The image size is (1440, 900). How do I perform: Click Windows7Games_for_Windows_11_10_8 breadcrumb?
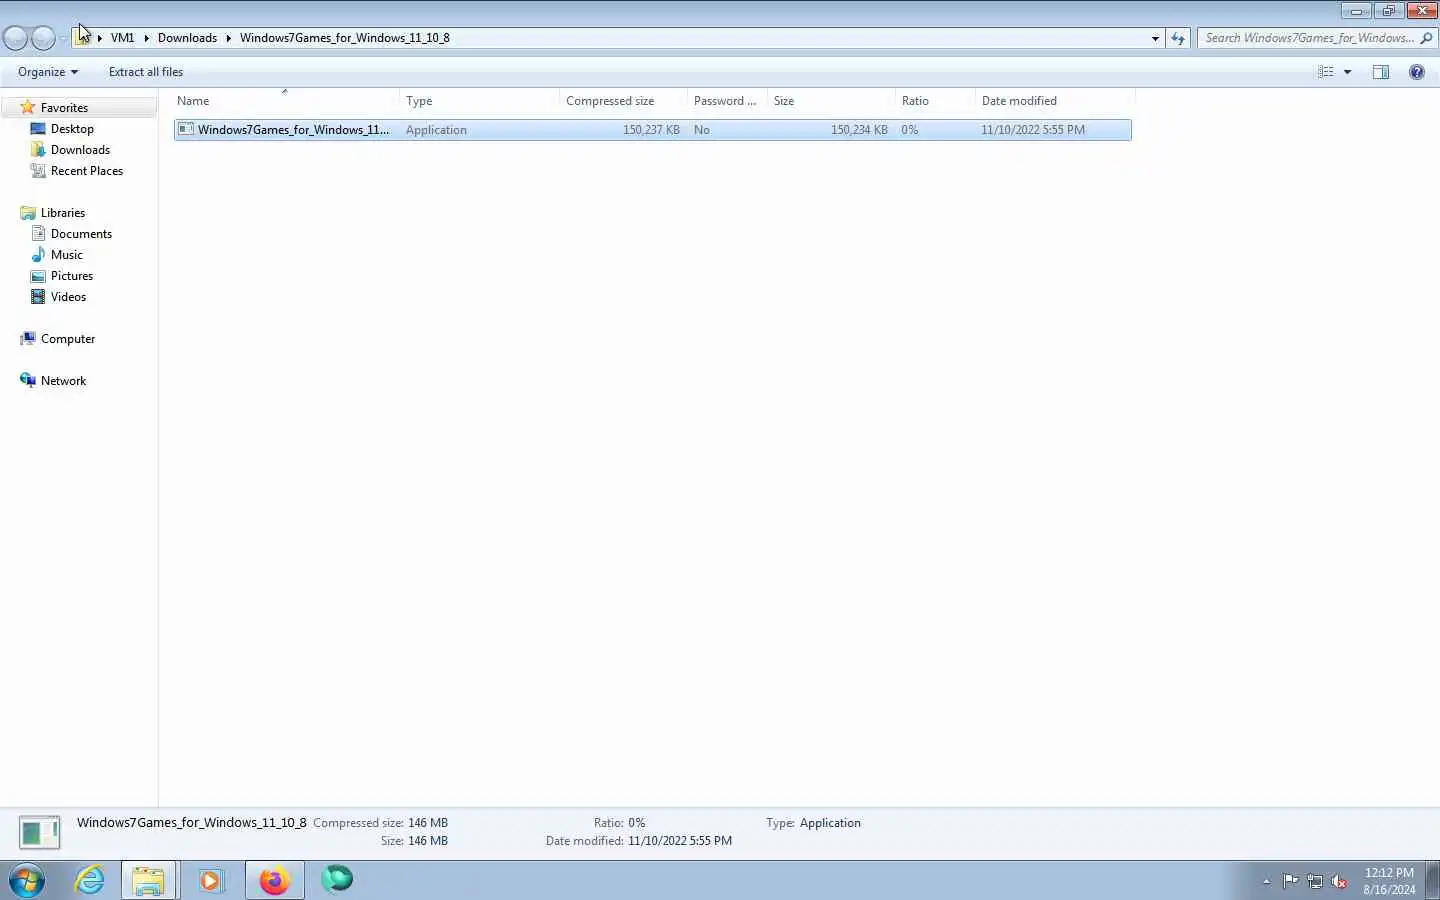[x=345, y=38]
